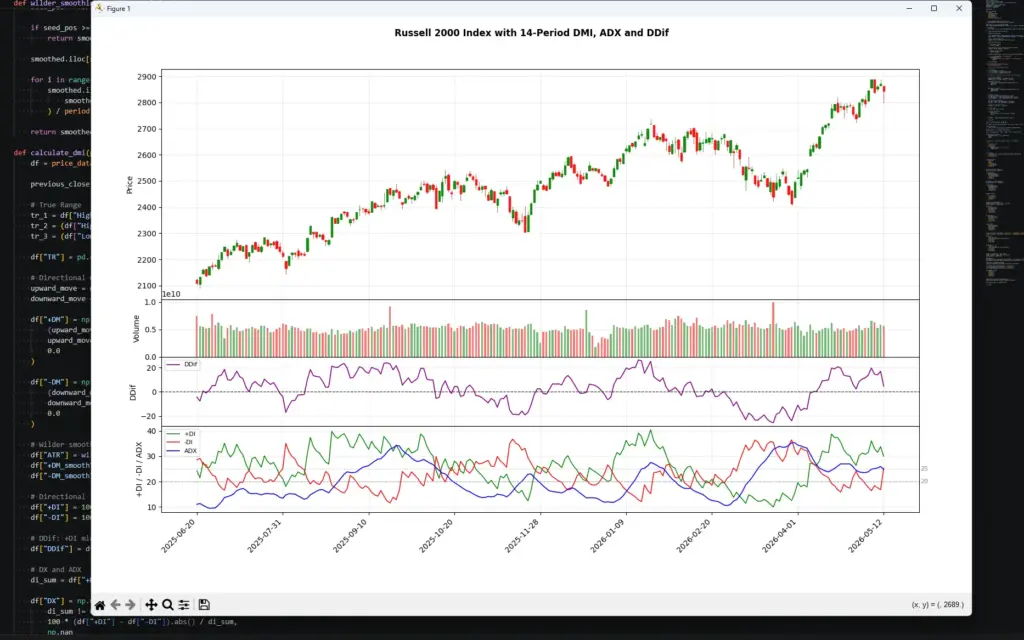This screenshot has width=1024, height=640.
Task: Open Configure subplots sliders tool
Action: (184, 605)
